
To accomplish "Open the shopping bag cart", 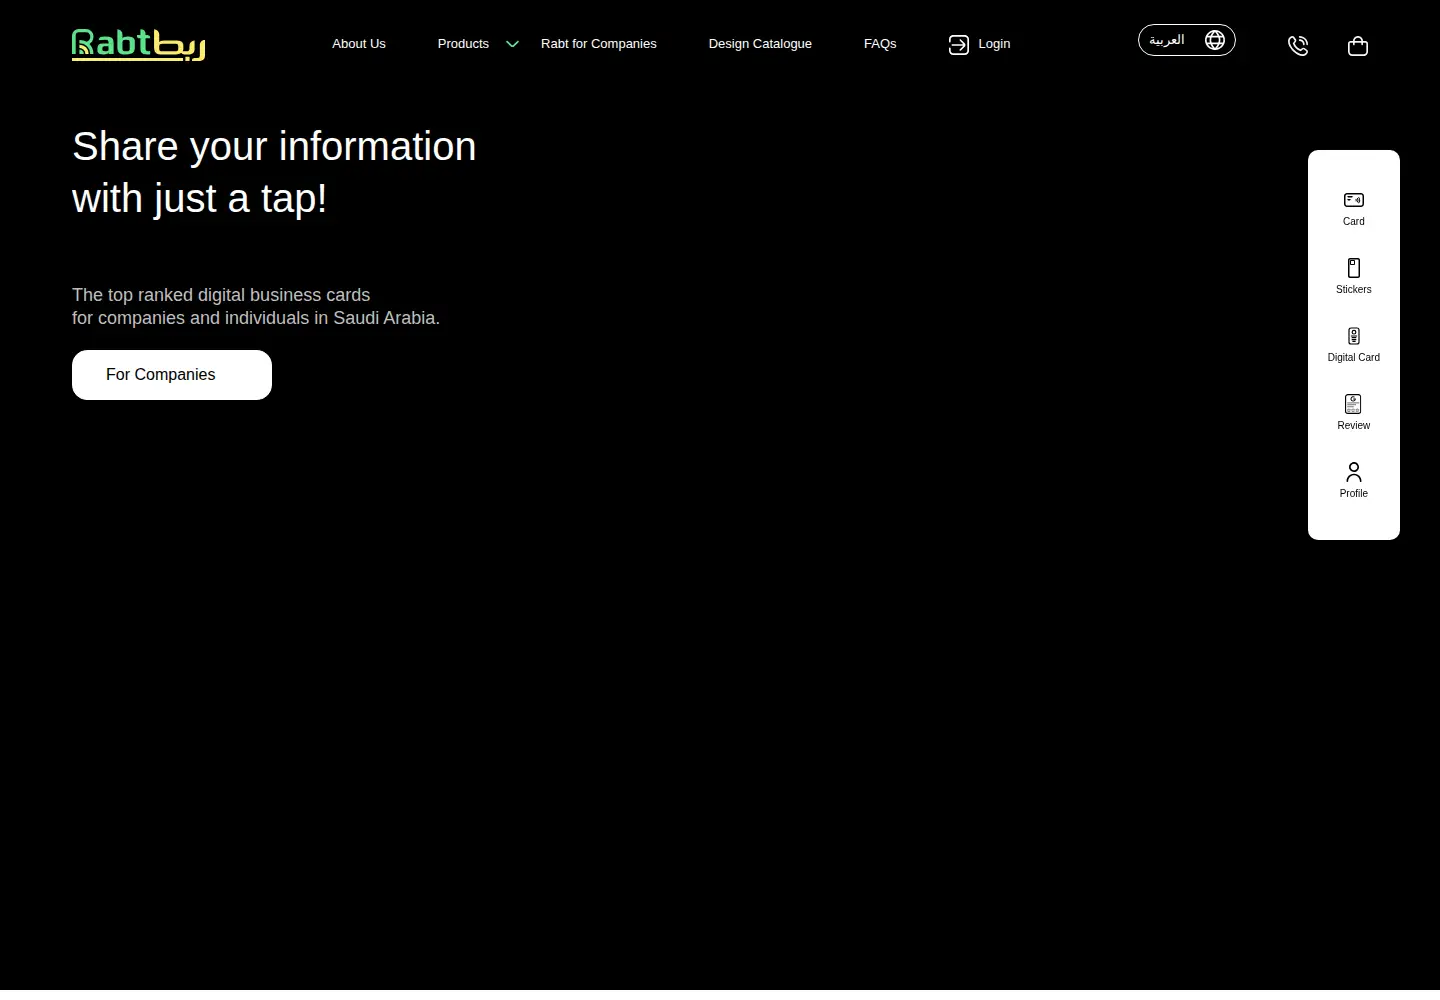I will (1358, 46).
